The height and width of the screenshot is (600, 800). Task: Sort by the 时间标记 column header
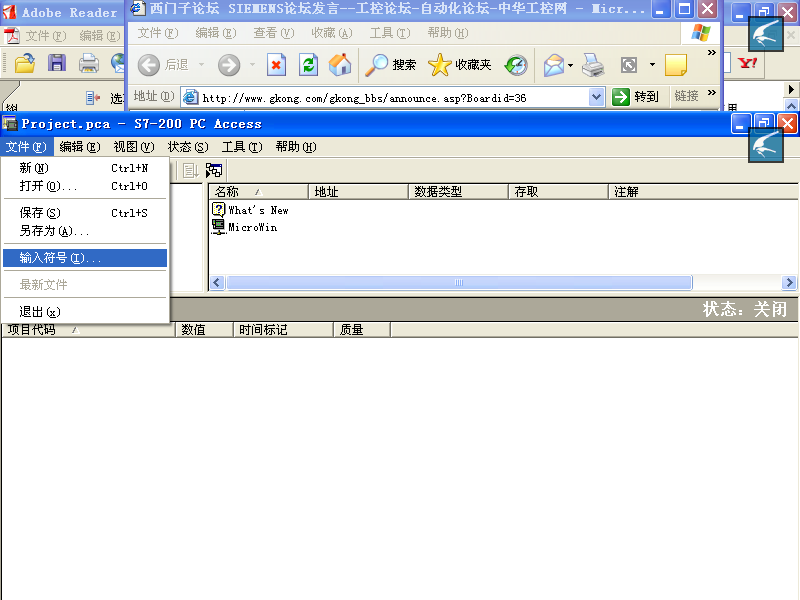point(283,330)
